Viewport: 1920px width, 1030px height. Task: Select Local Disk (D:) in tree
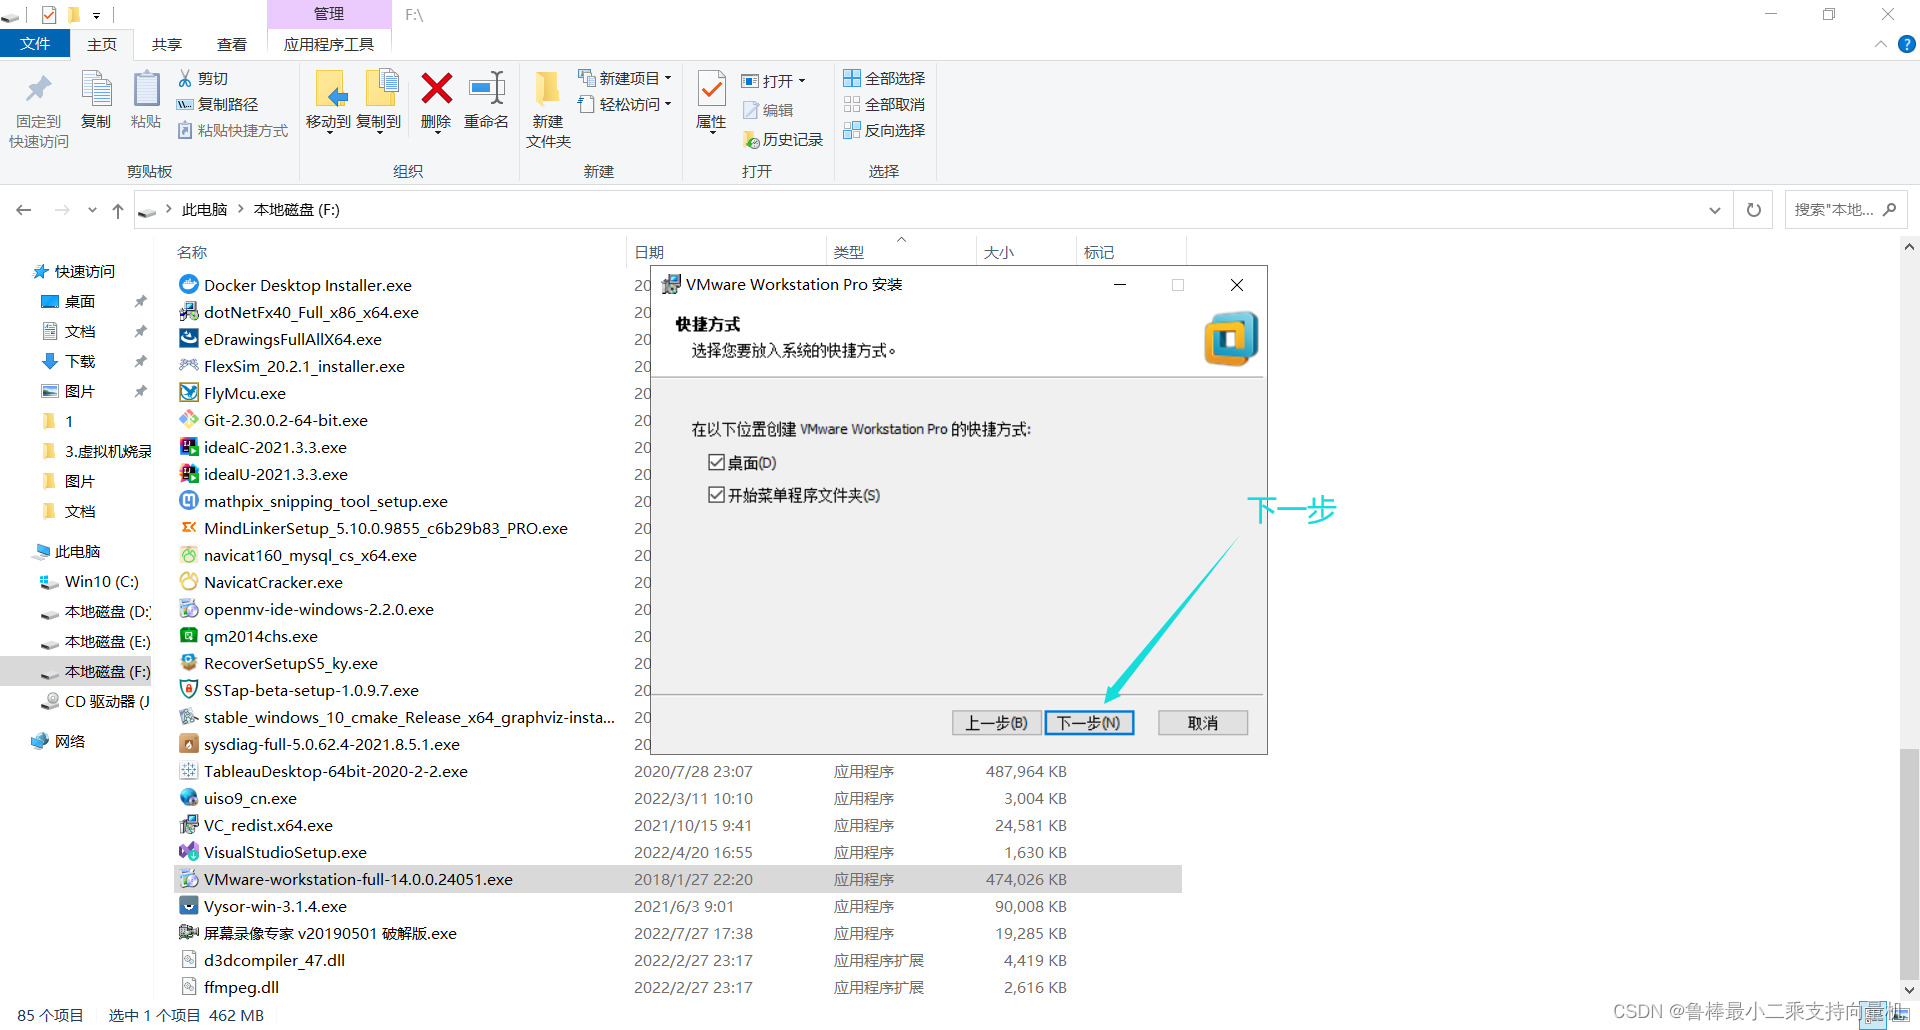point(107,611)
